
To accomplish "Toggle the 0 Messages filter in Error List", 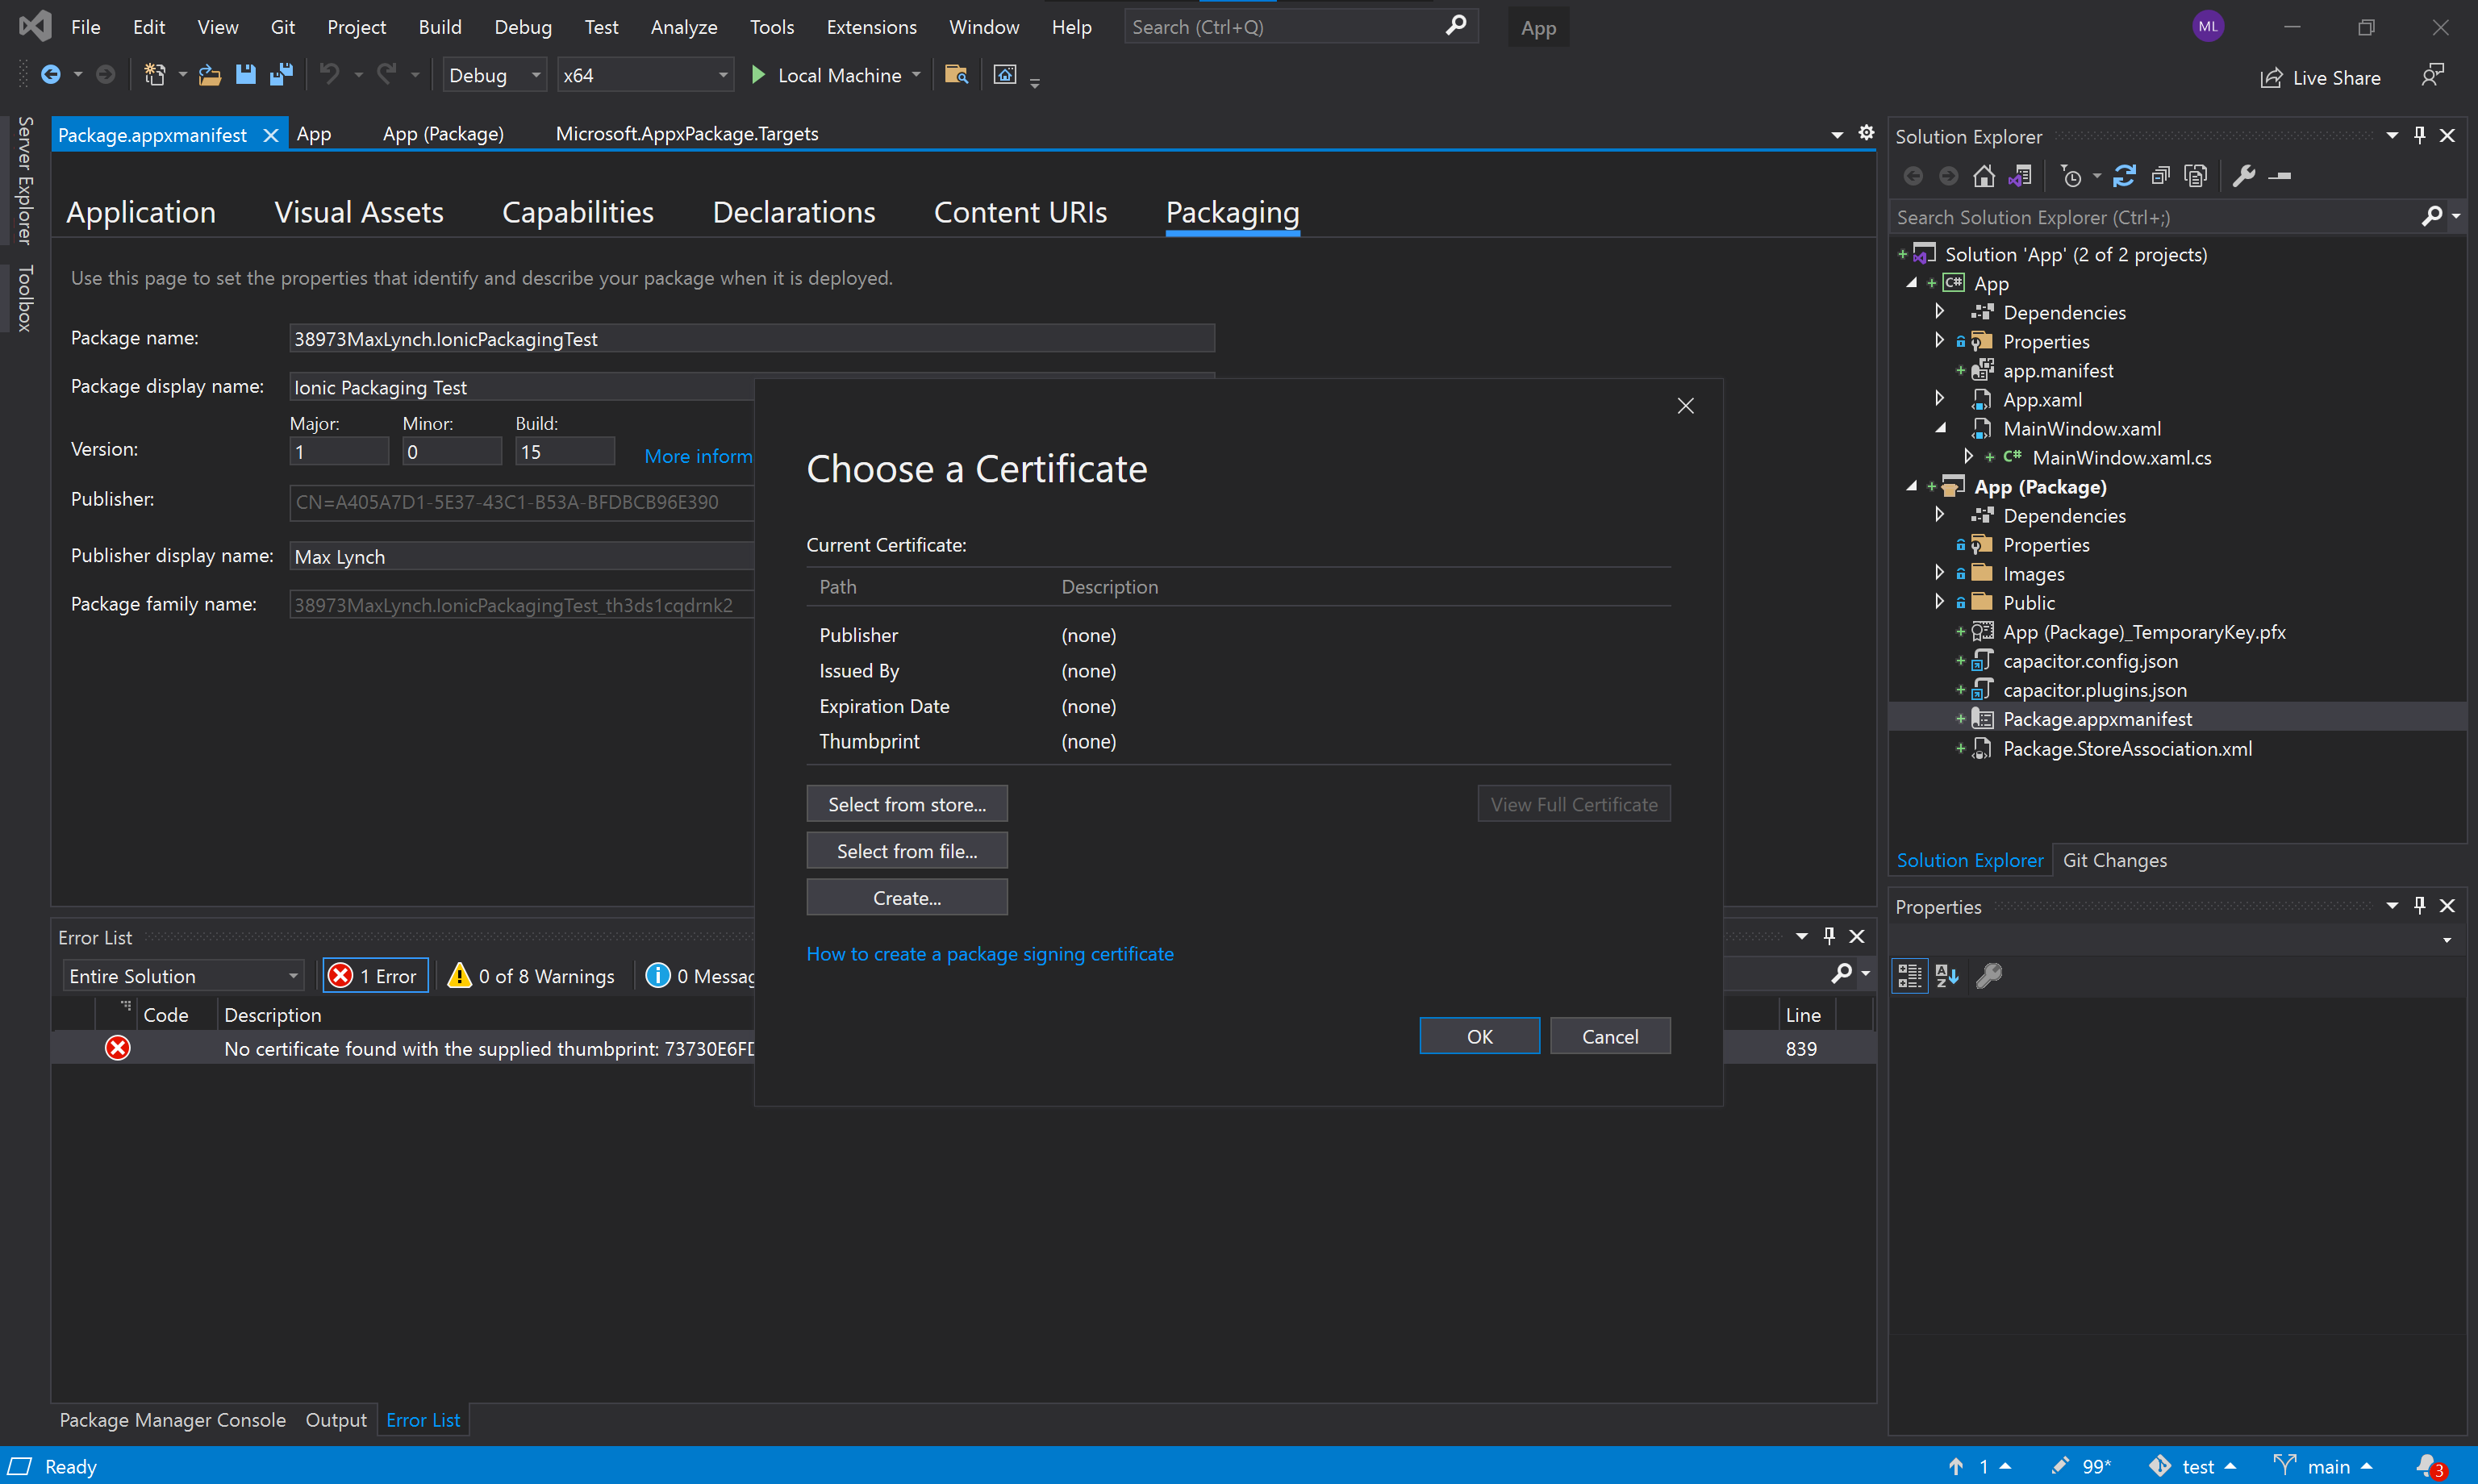I will coord(700,975).
